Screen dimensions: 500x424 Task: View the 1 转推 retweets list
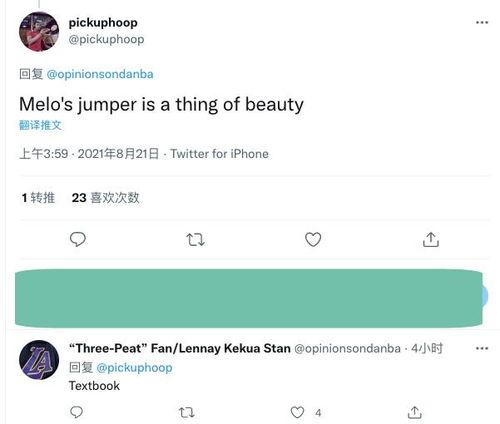38,198
